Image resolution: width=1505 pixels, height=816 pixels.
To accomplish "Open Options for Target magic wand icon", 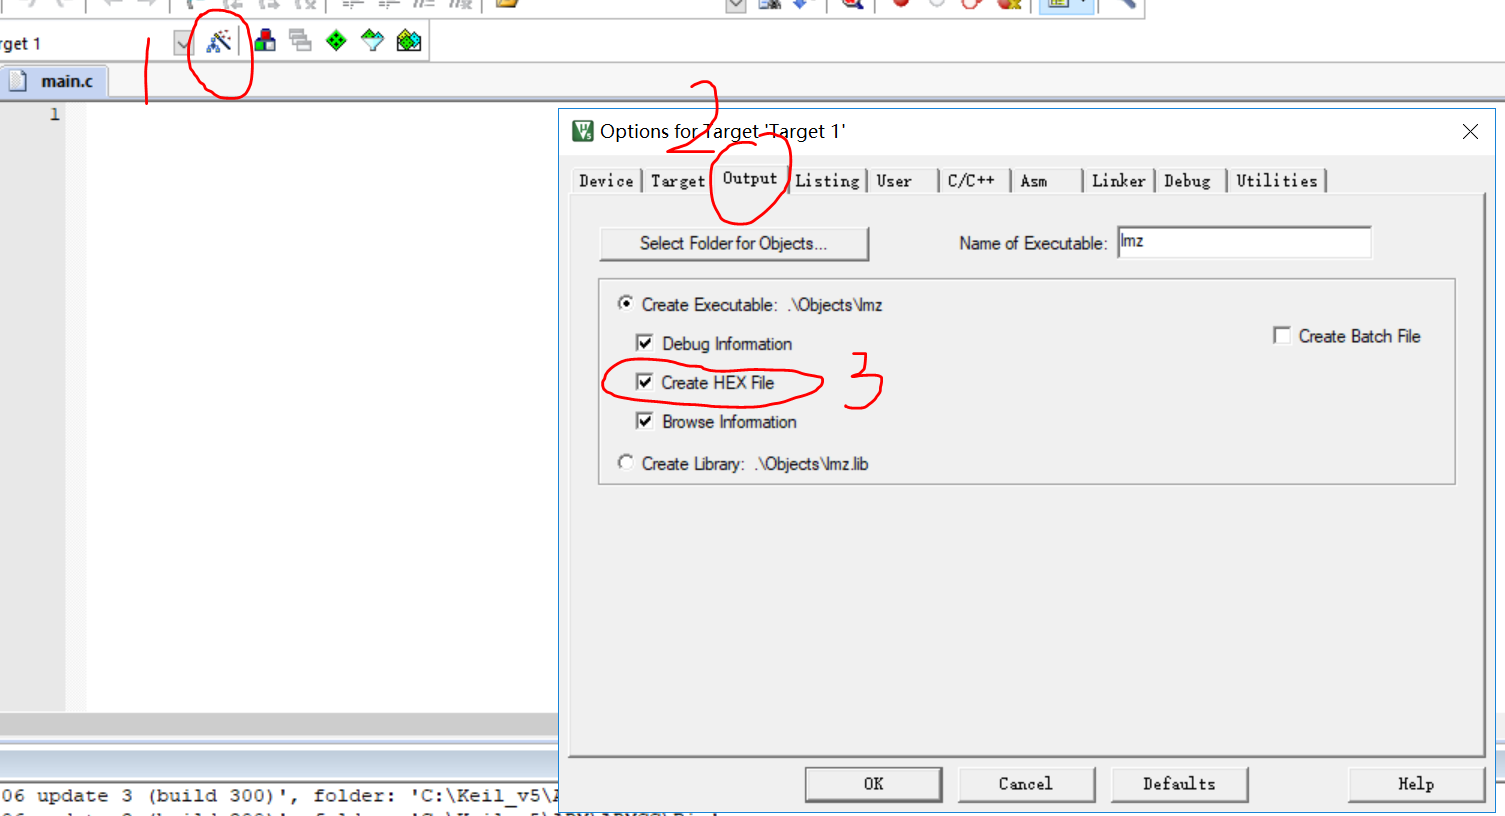I will coord(219,41).
